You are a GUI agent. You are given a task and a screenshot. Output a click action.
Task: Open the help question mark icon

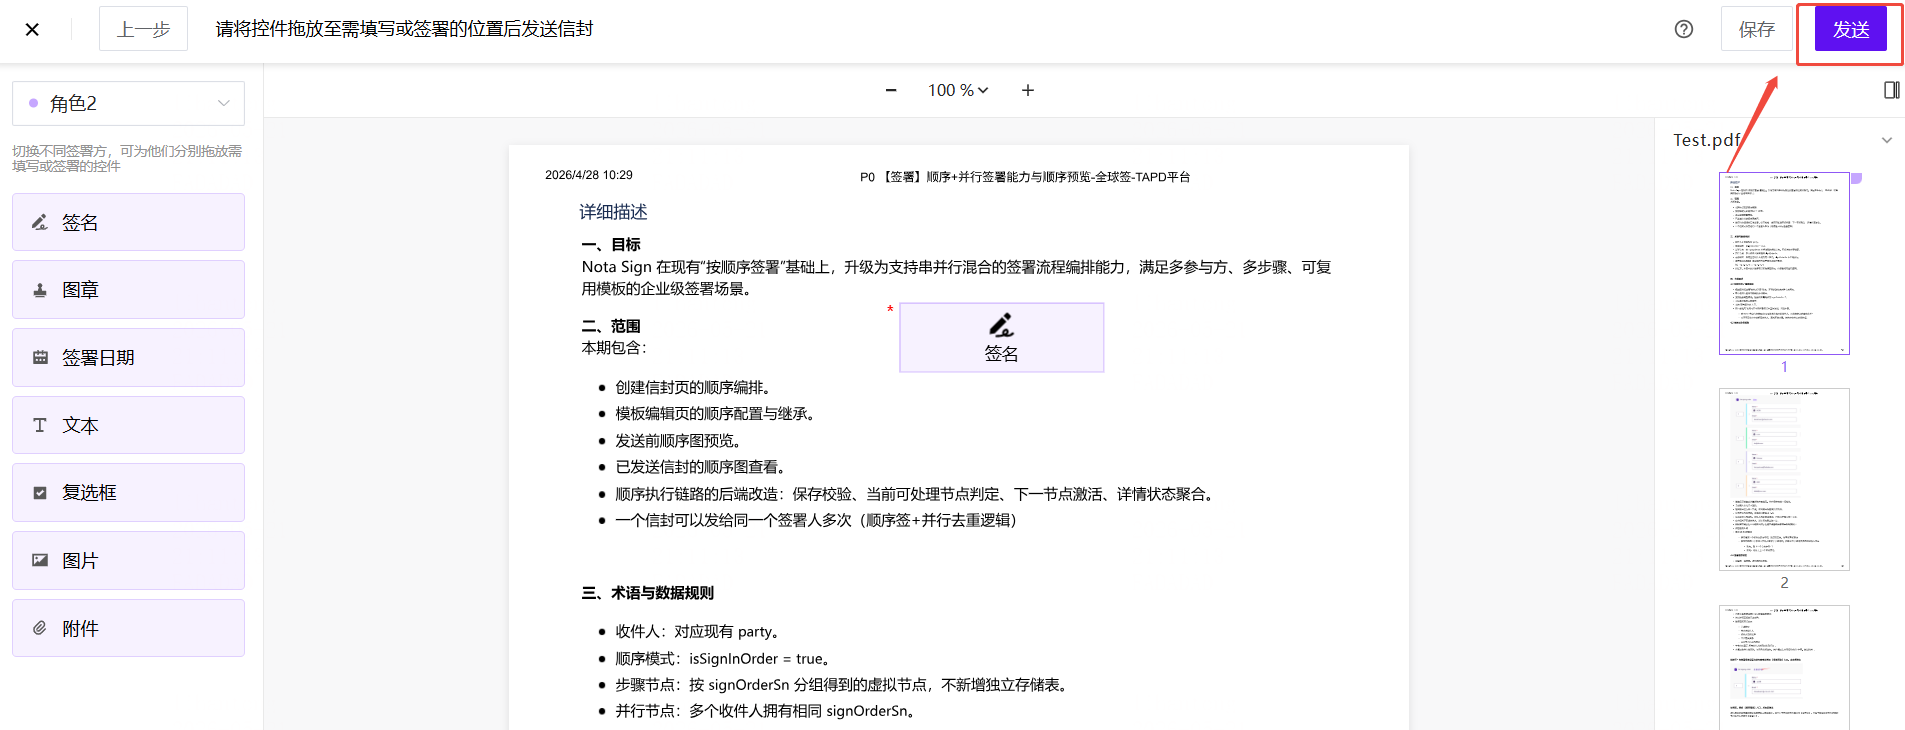point(1684,29)
